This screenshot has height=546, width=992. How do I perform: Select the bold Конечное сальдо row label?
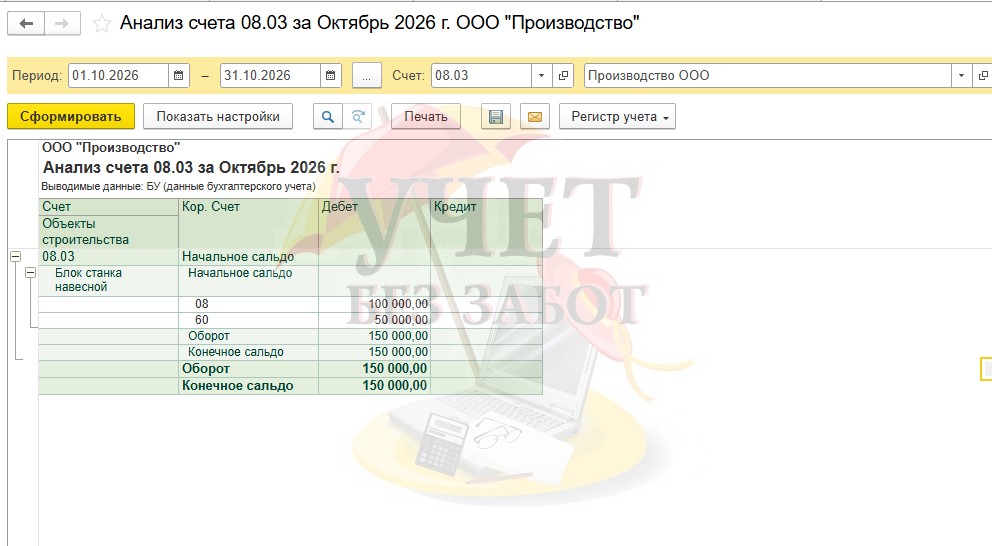click(x=237, y=386)
